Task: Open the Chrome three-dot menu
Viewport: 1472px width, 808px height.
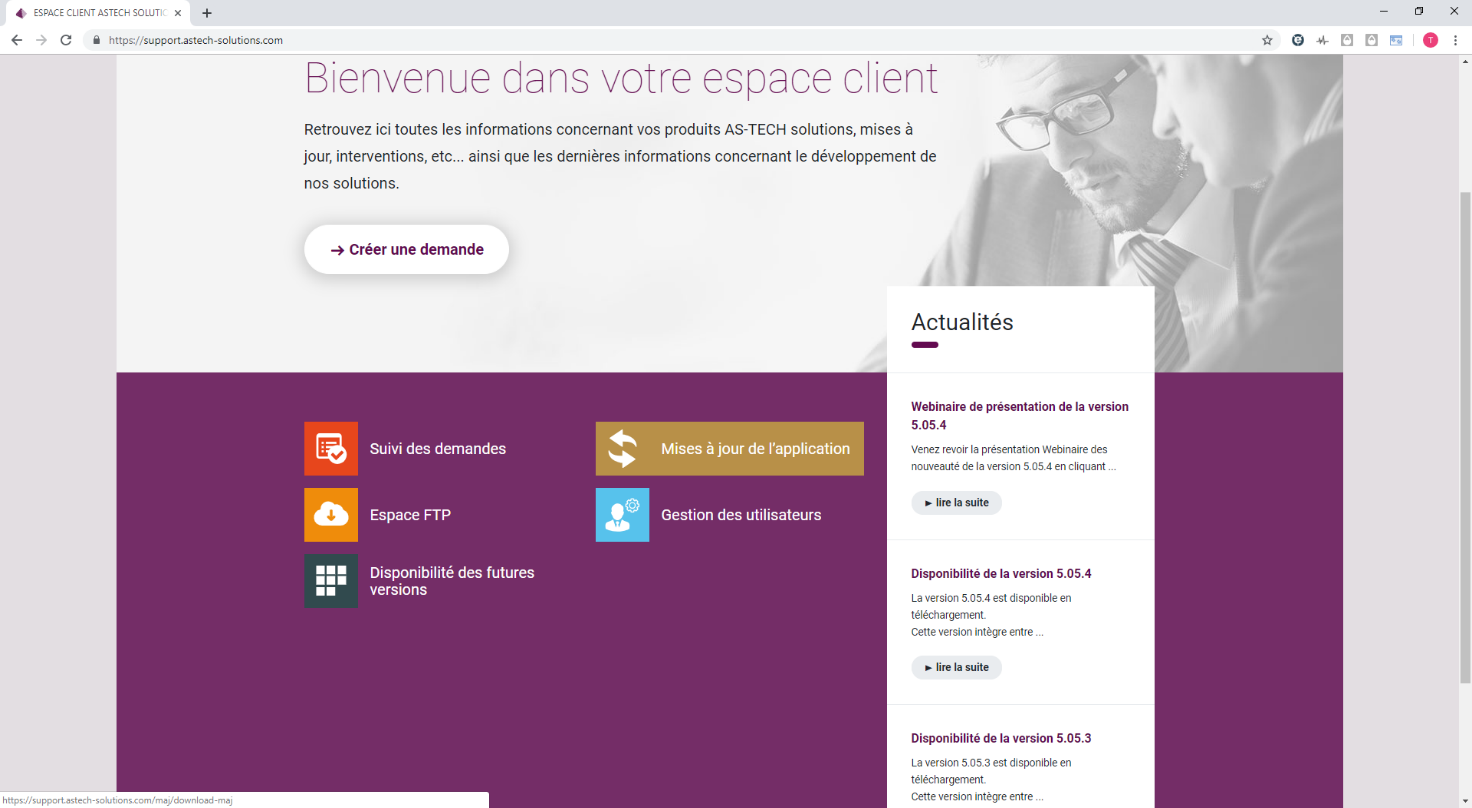Action: tap(1456, 40)
